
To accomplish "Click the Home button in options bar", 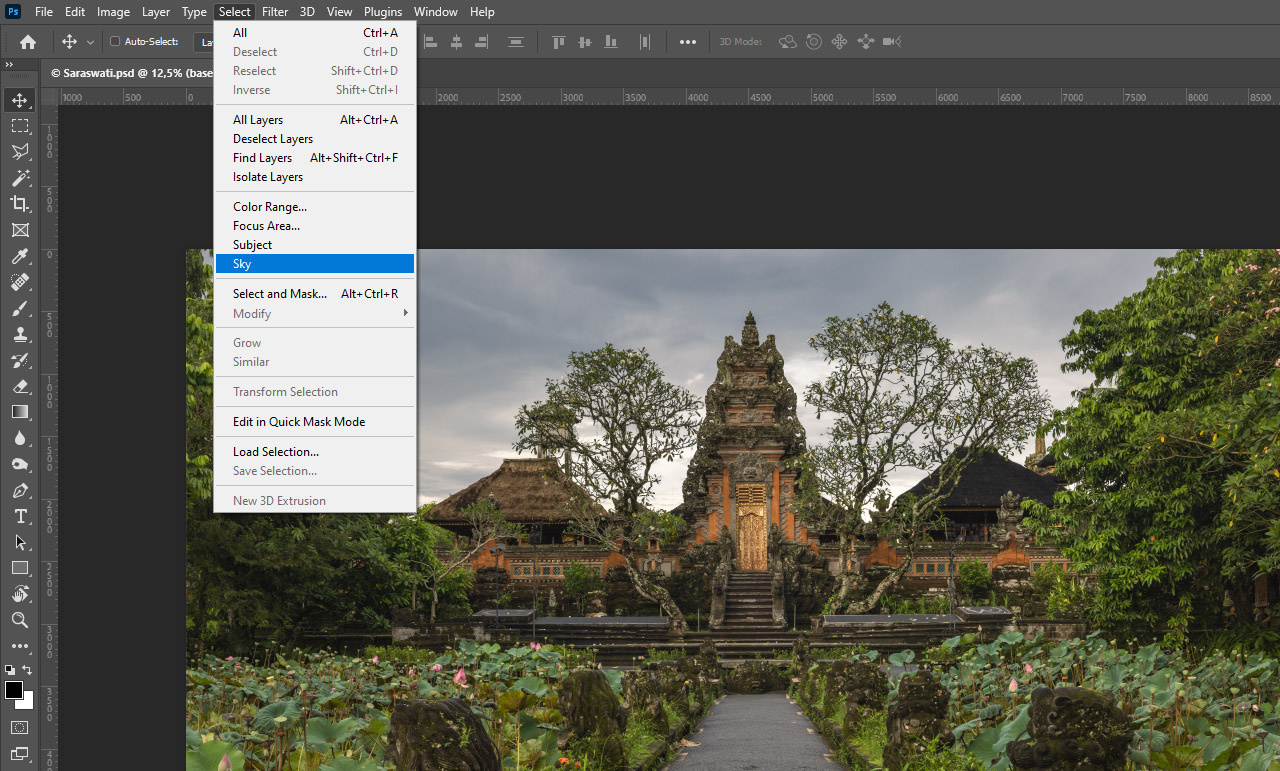I will tap(28, 42).
